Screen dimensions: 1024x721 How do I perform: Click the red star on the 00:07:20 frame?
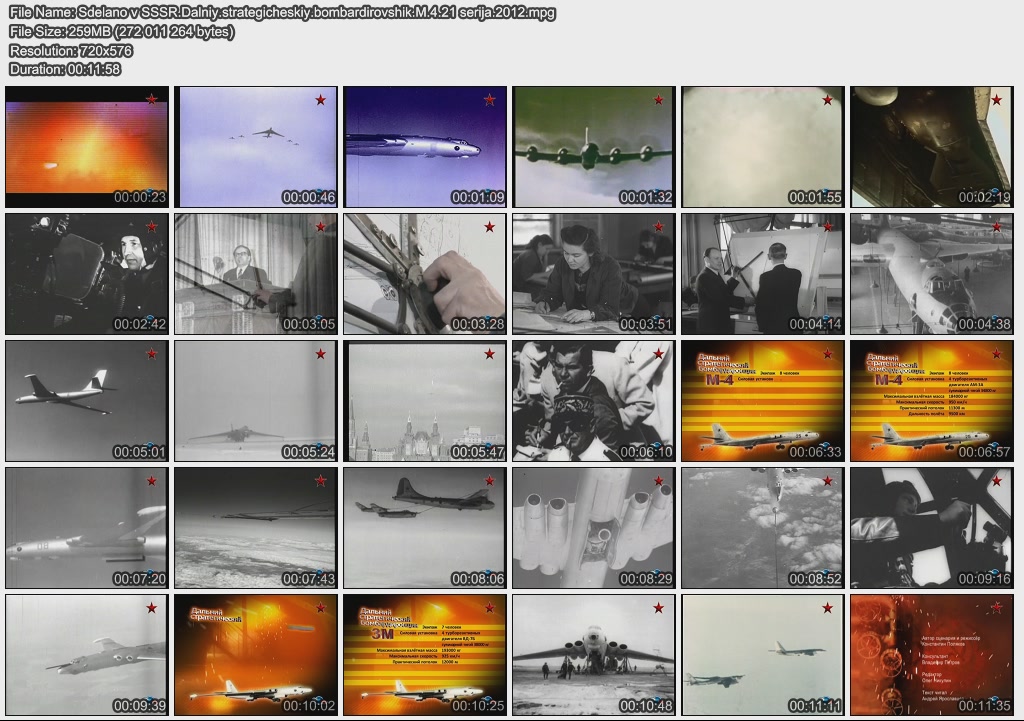(x=151, y=481)
